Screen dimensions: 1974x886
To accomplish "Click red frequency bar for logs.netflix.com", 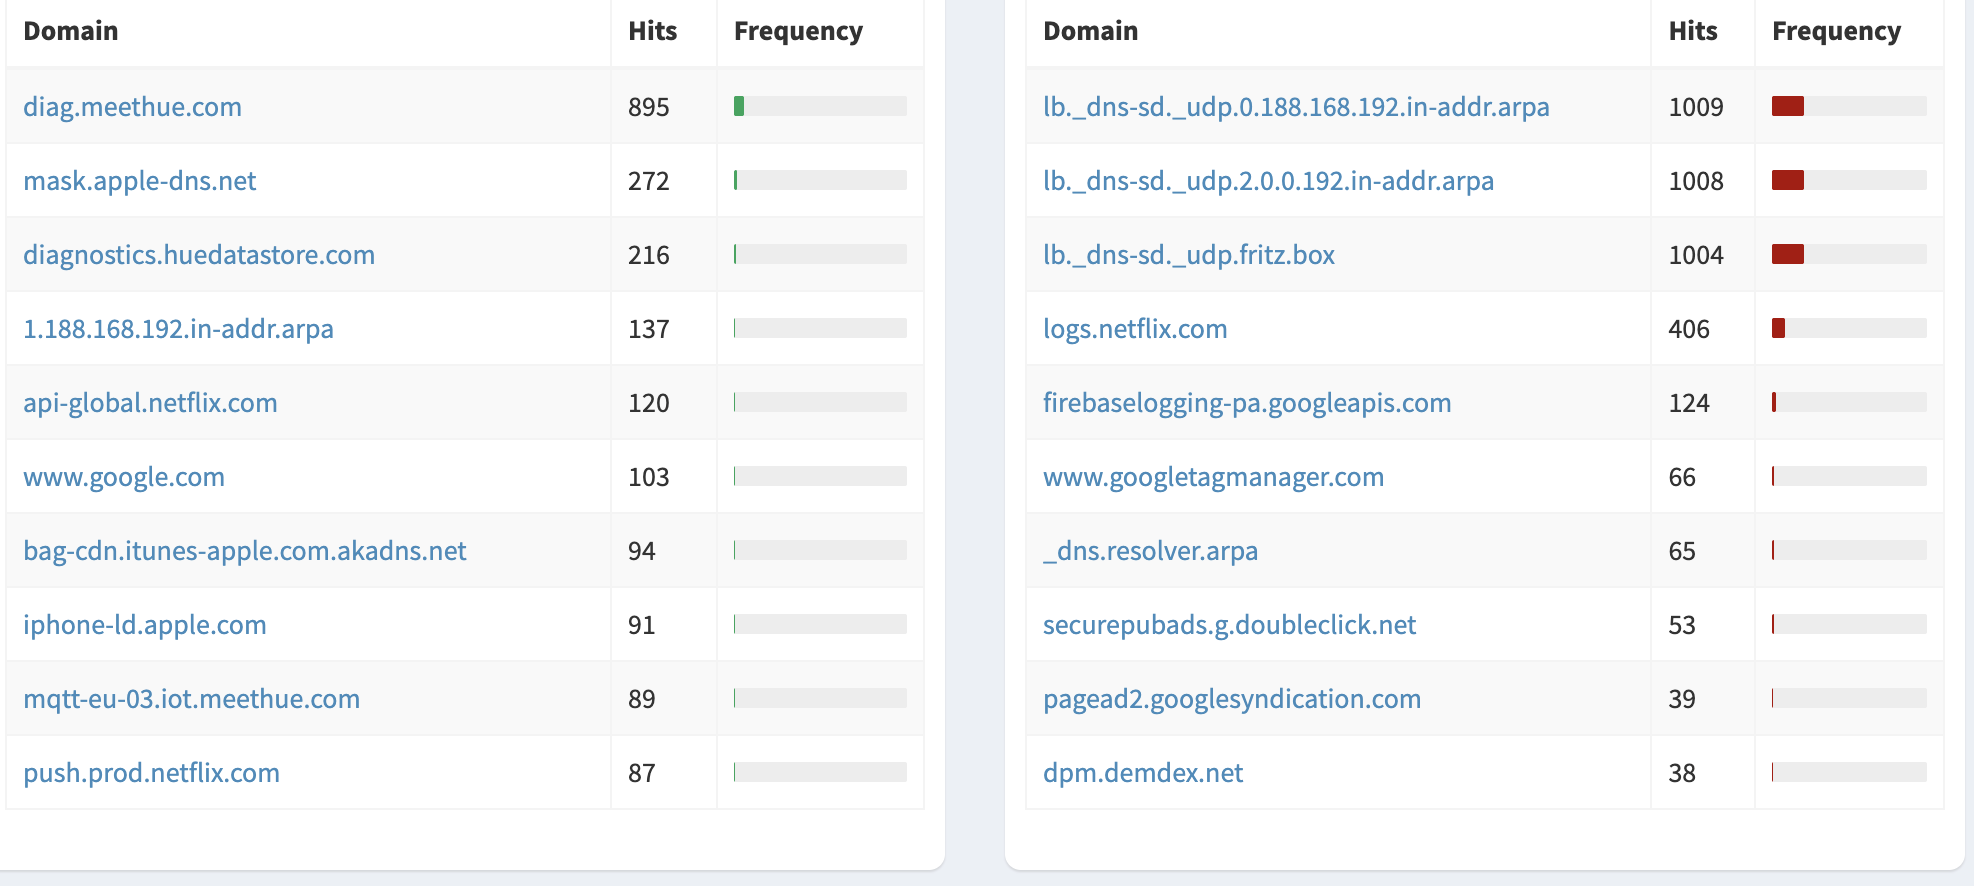I will click(1778, 328).
